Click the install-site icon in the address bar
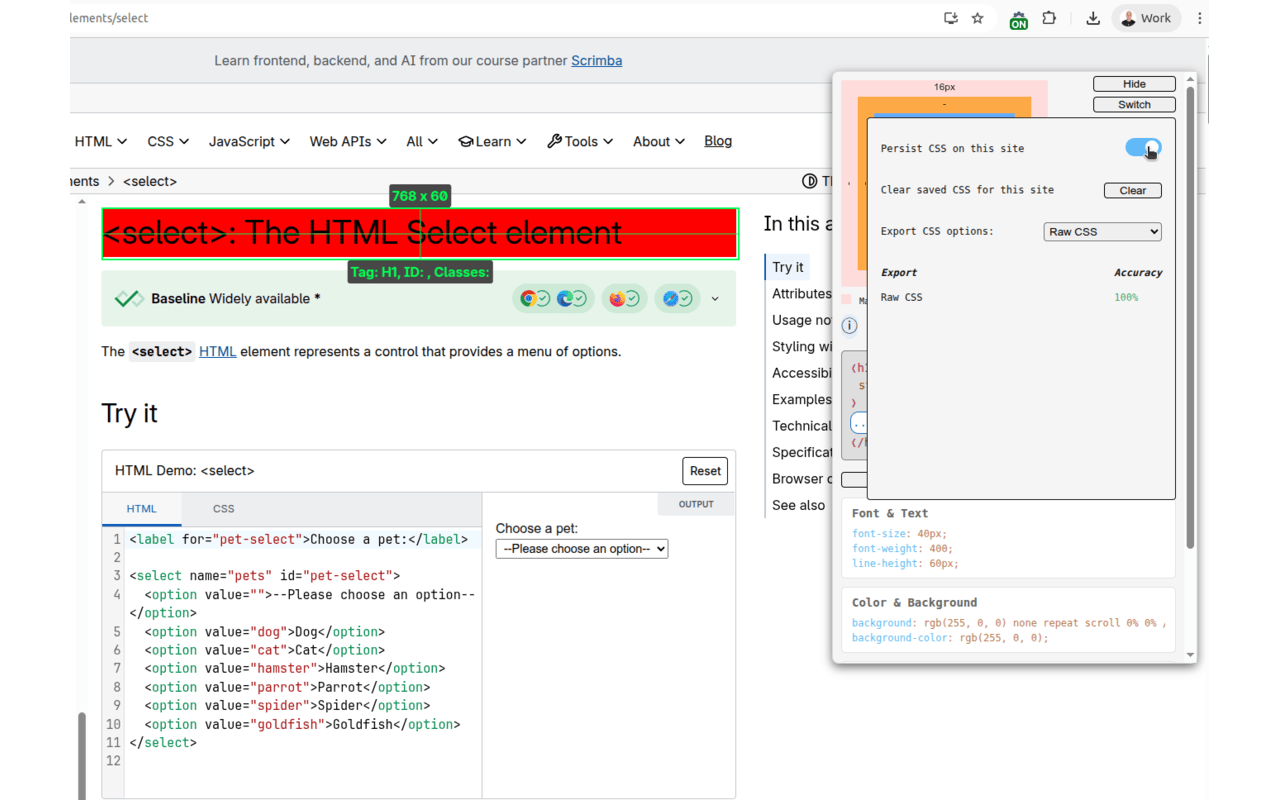This screenshot has width=1280, height=800. tap(950, 17)
